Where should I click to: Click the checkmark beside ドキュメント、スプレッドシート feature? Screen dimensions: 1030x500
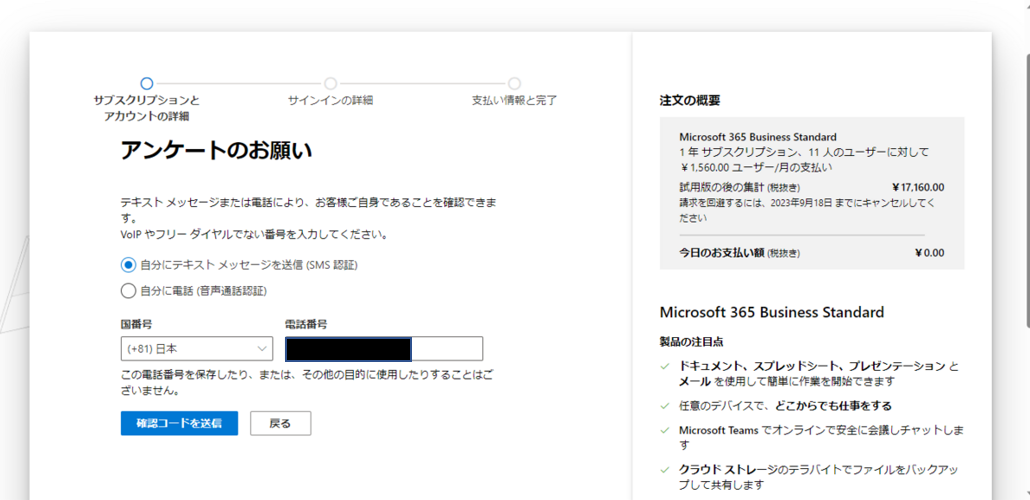[x=665, y=367]
